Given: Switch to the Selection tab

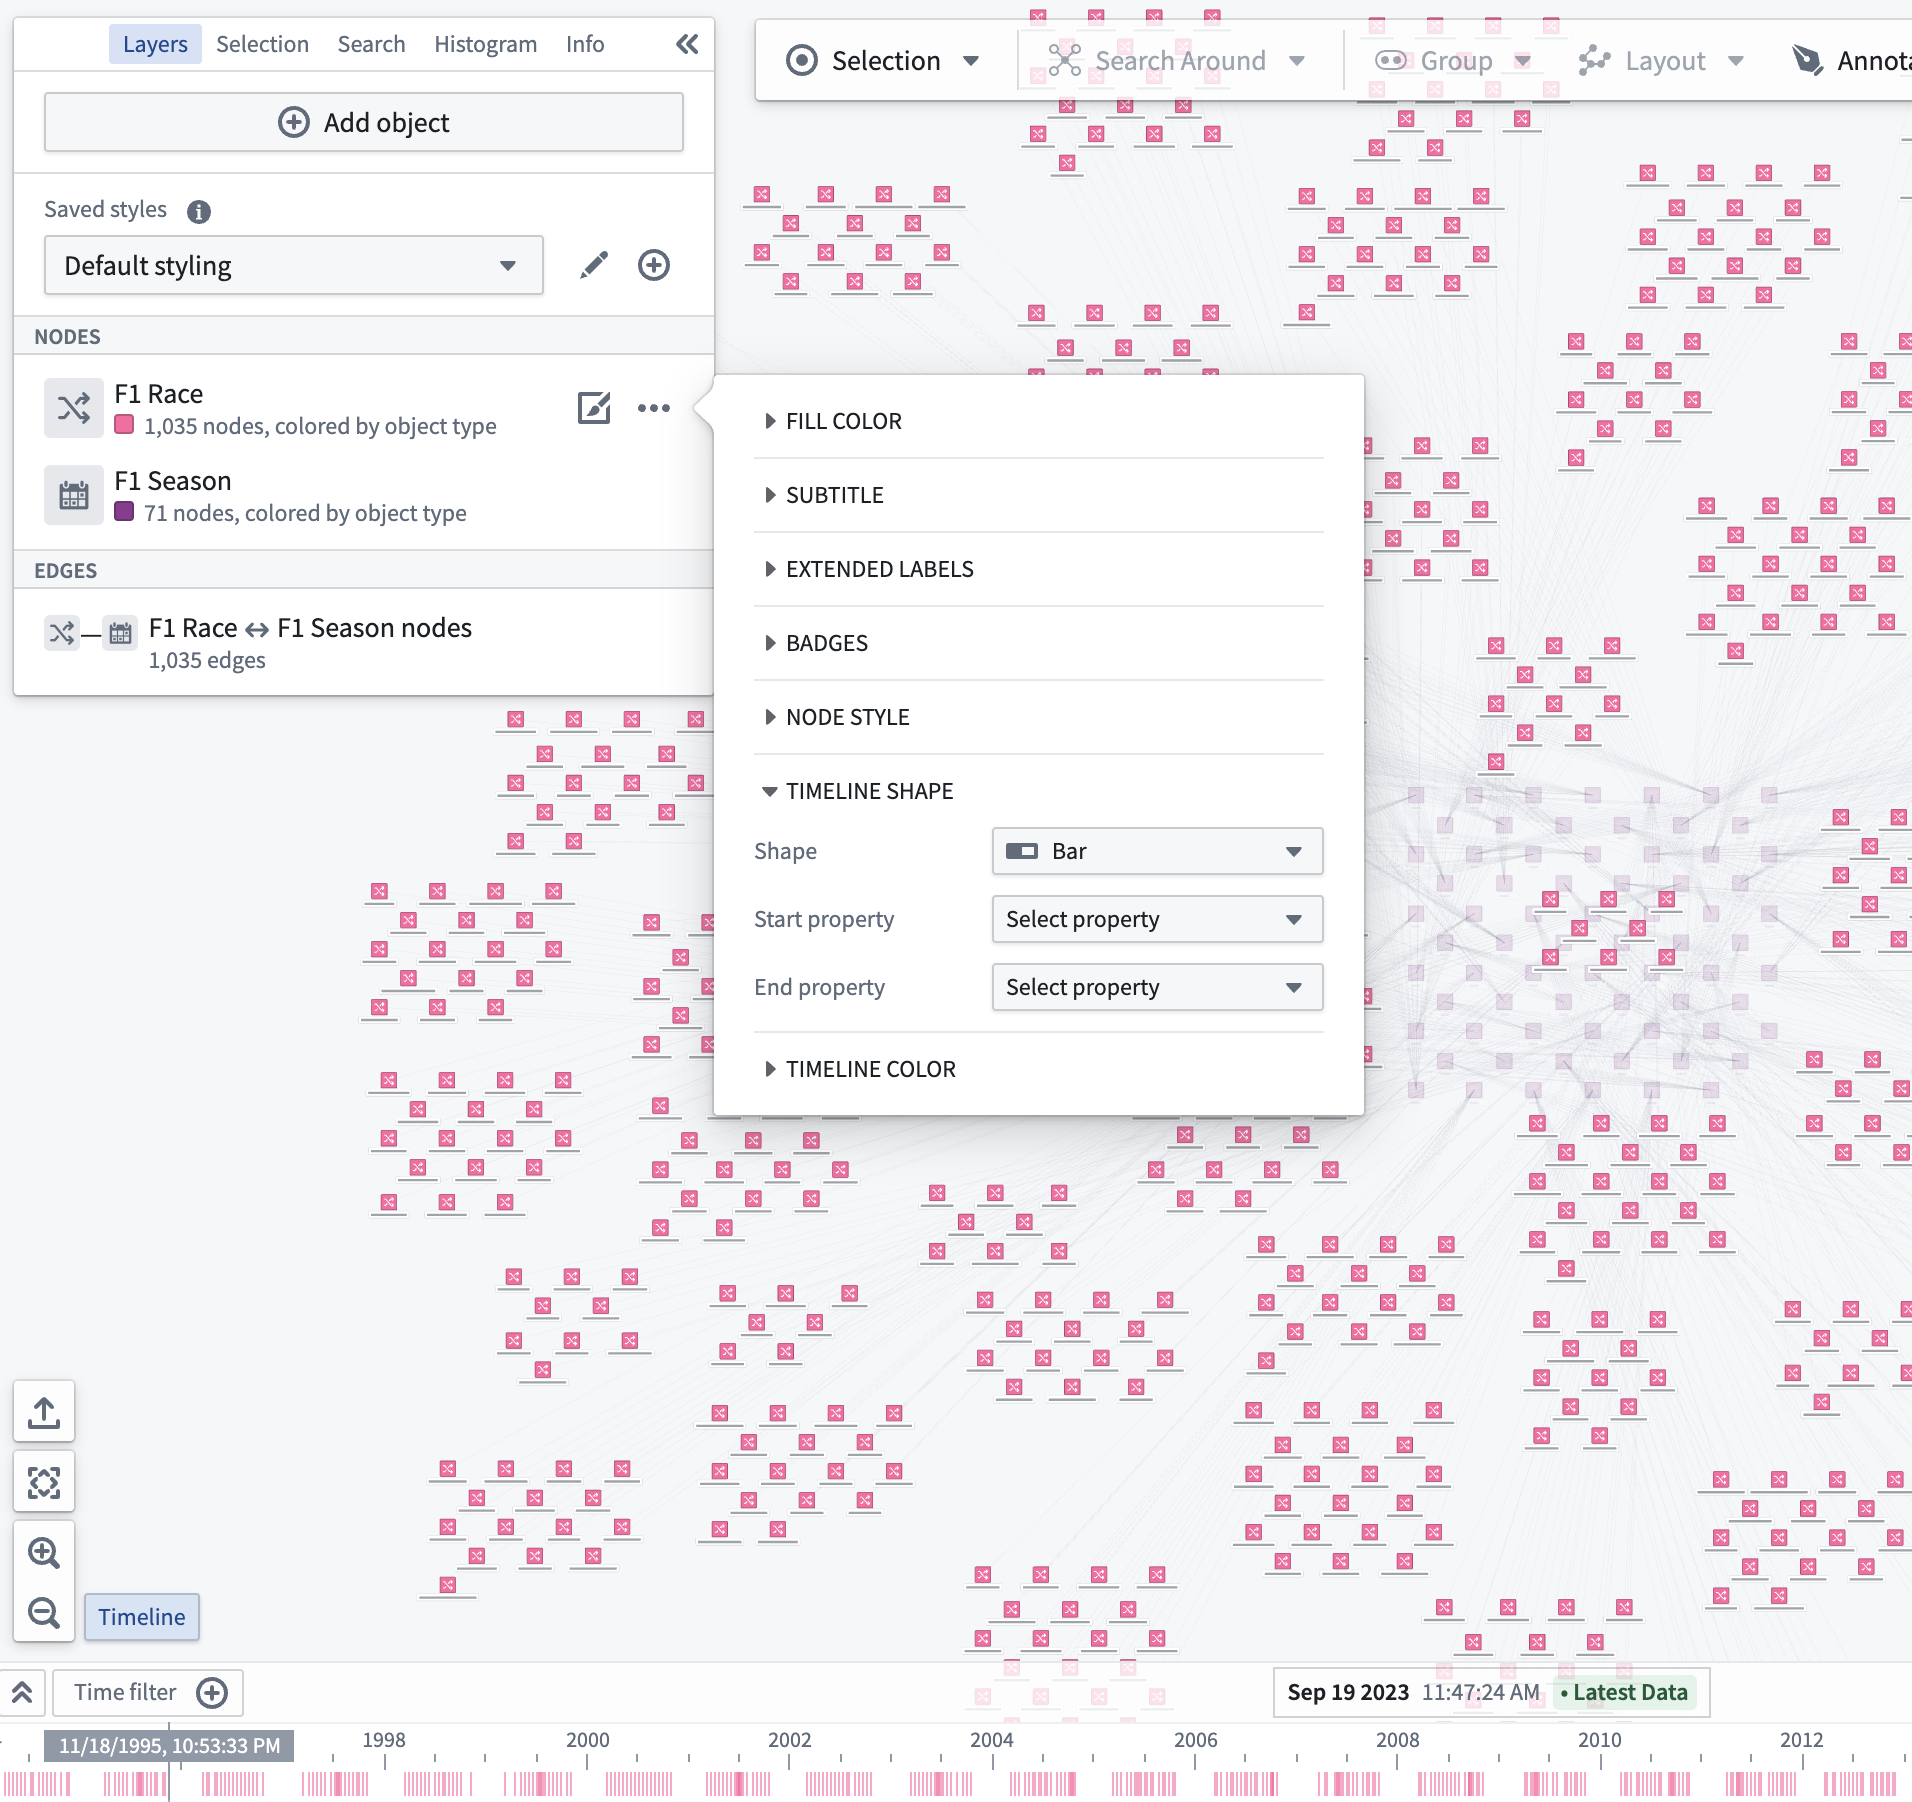Looking at the screenshot, I should click(x=262, y=44).
